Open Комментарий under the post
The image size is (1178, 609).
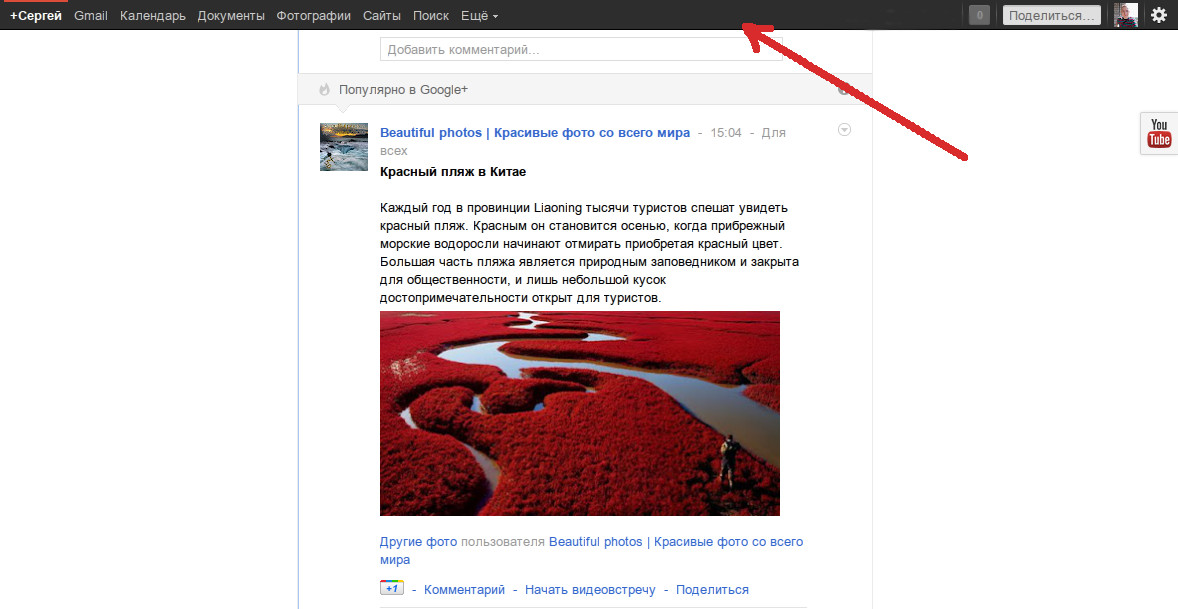(462, 589)
